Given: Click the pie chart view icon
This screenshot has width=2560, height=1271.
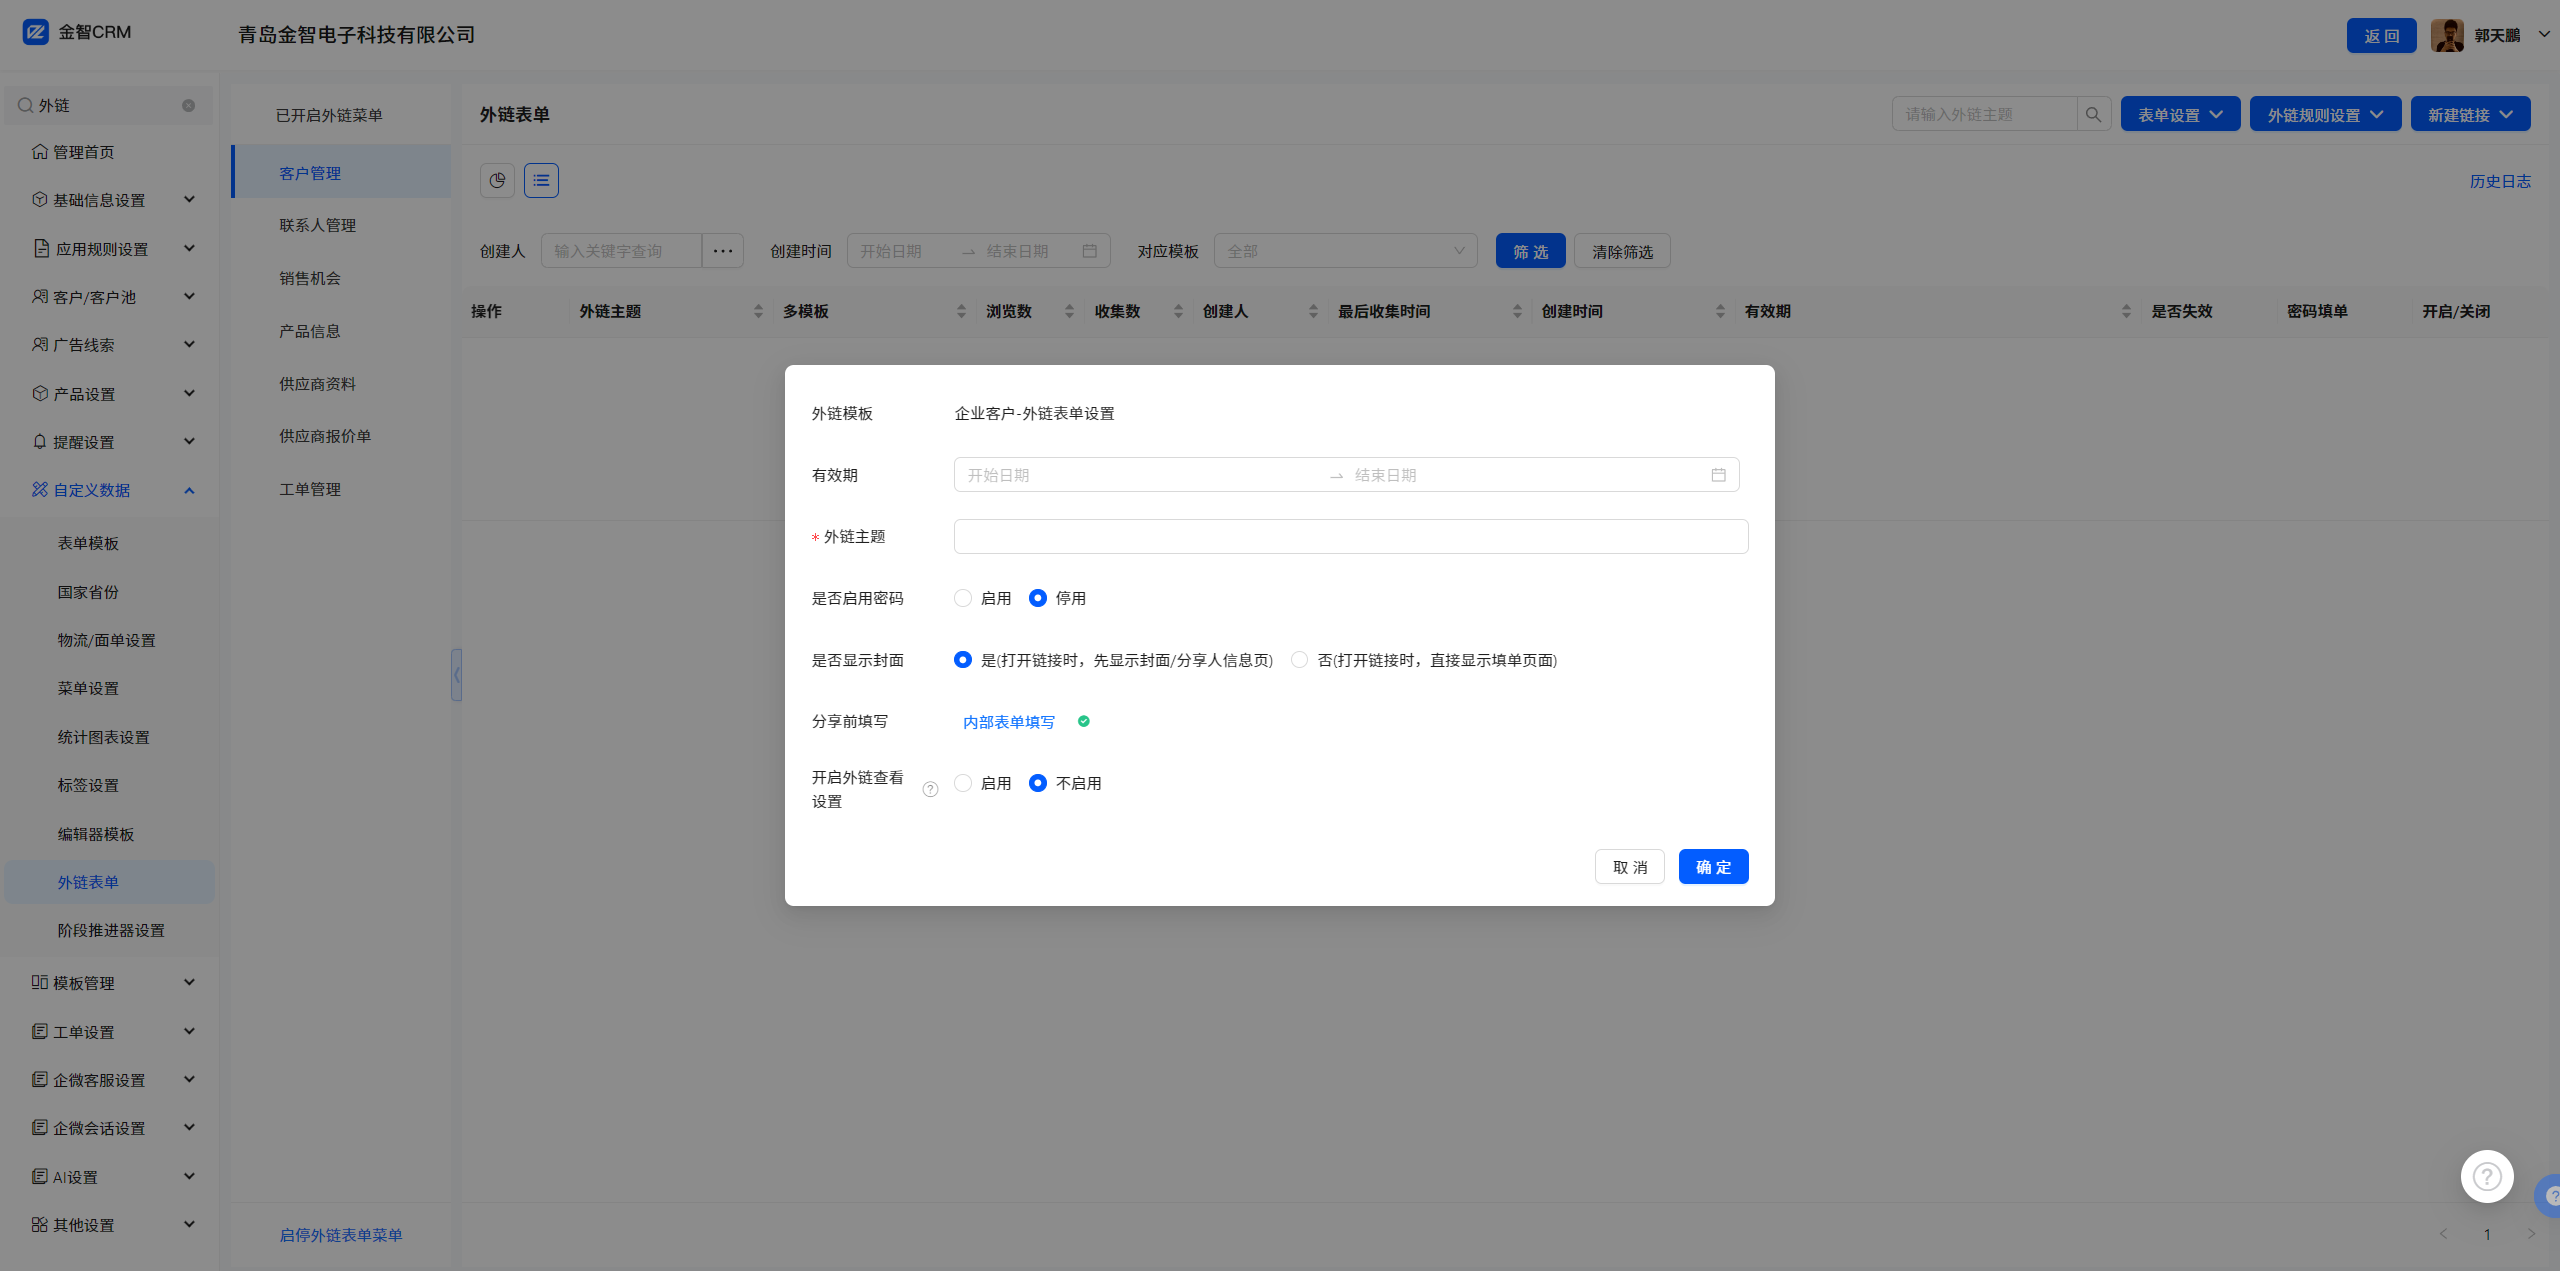Looking at the screenshot, I should coord(497,181).
